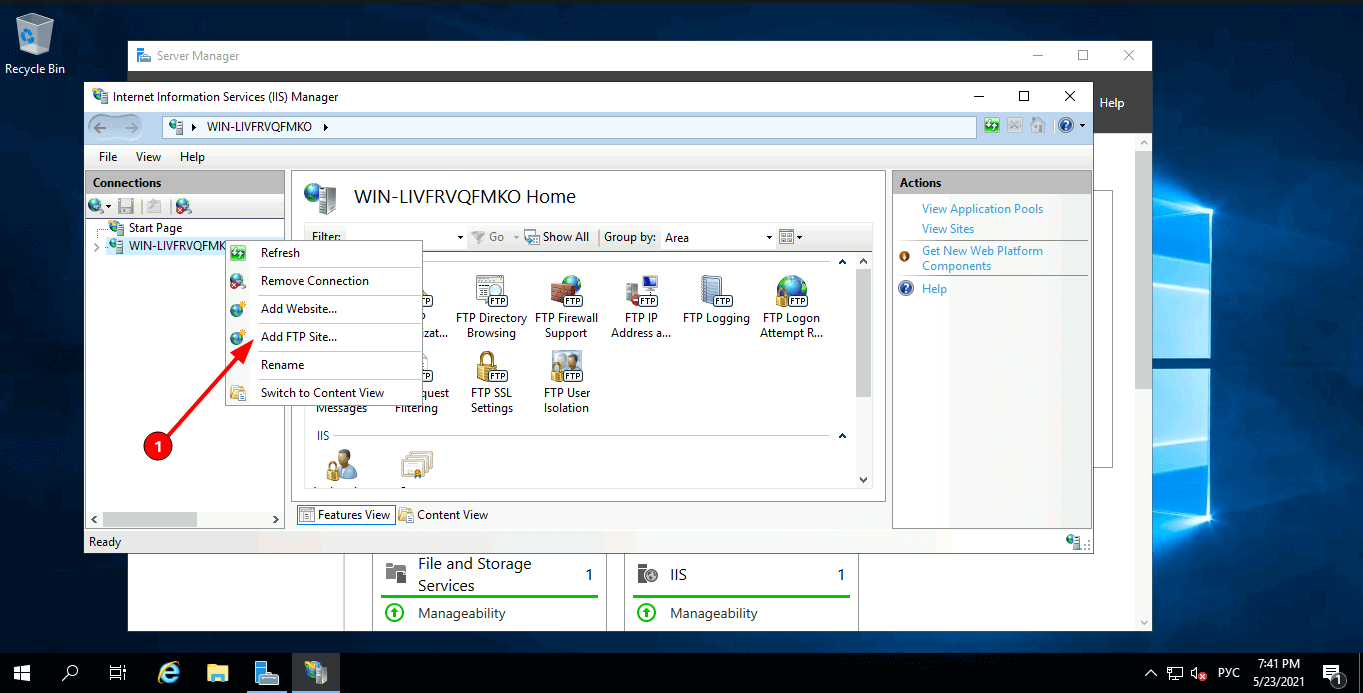This screenshot has height=693, width=1363.
Task: Open FTP User Isolation feature
Action: [x=566, y=382]
